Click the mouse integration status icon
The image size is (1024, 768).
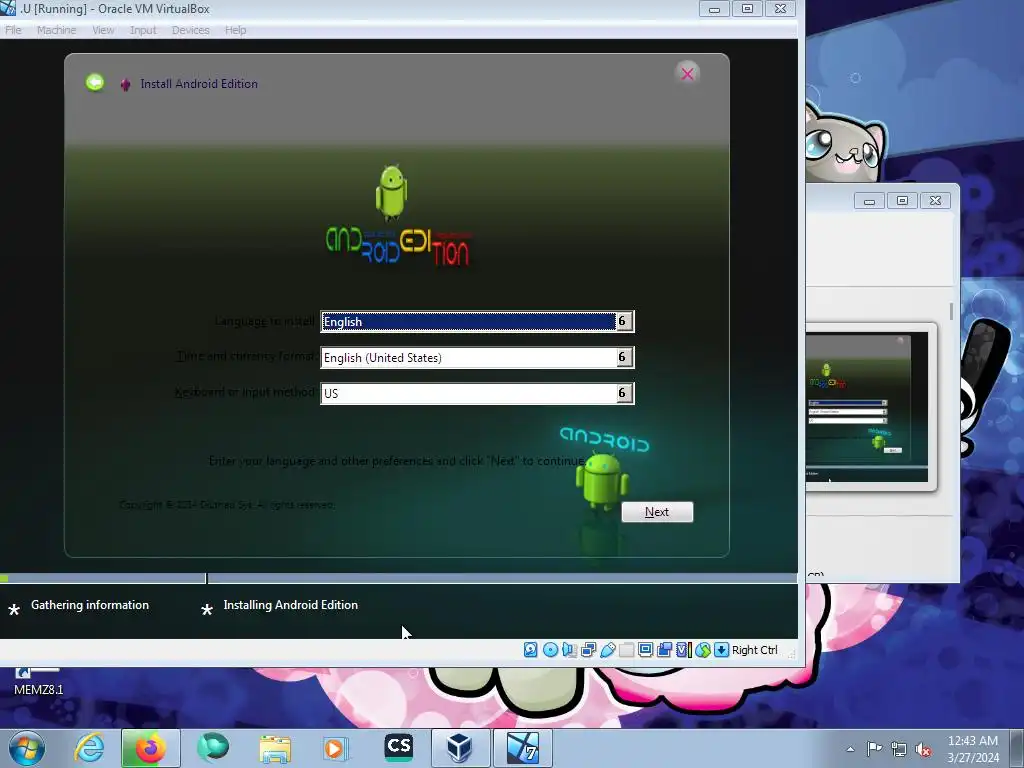point(703,650)
